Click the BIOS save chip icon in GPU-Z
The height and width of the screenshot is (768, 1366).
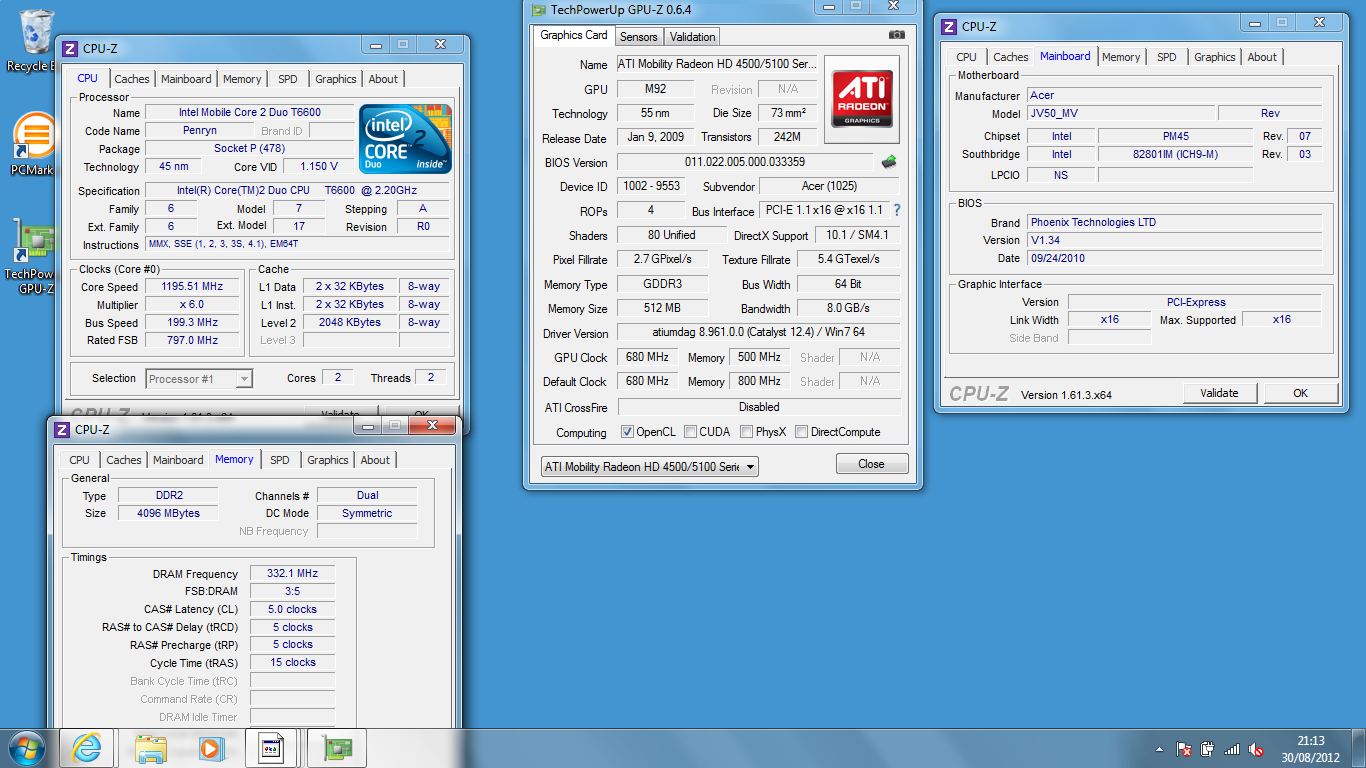888,161
